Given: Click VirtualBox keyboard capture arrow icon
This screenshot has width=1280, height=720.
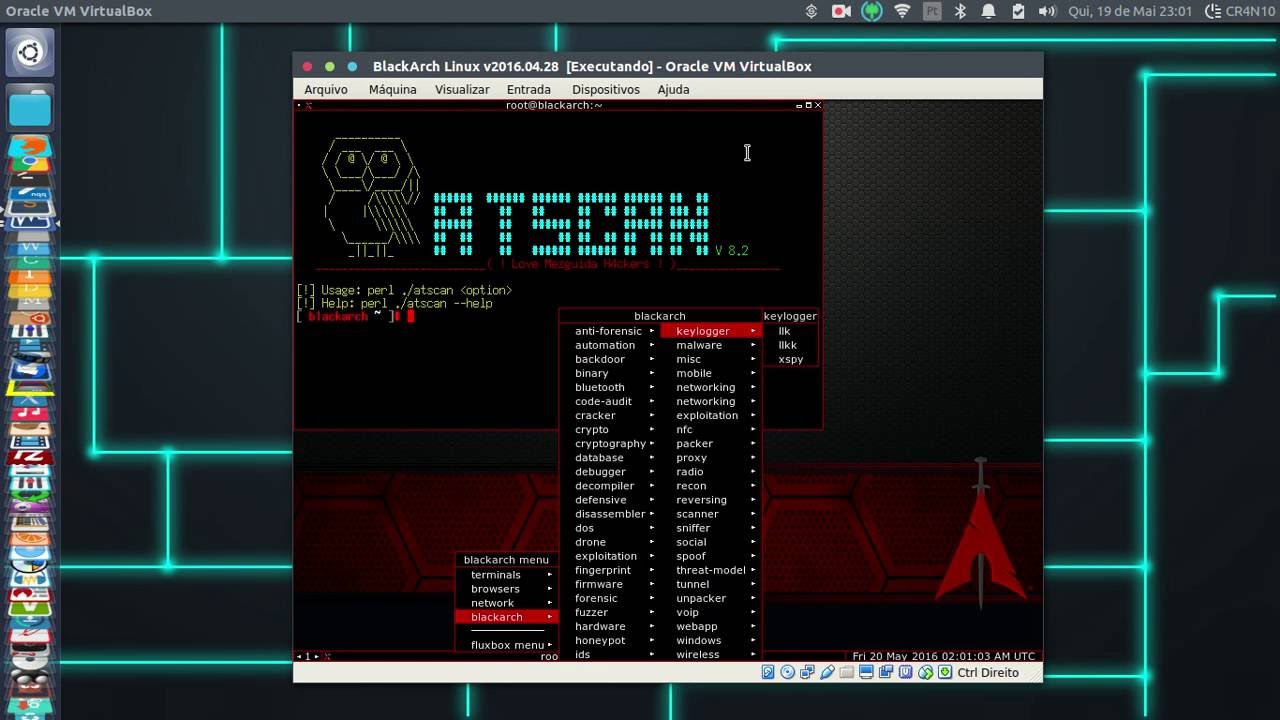Looking at the screenshot, I should [945, 672].
